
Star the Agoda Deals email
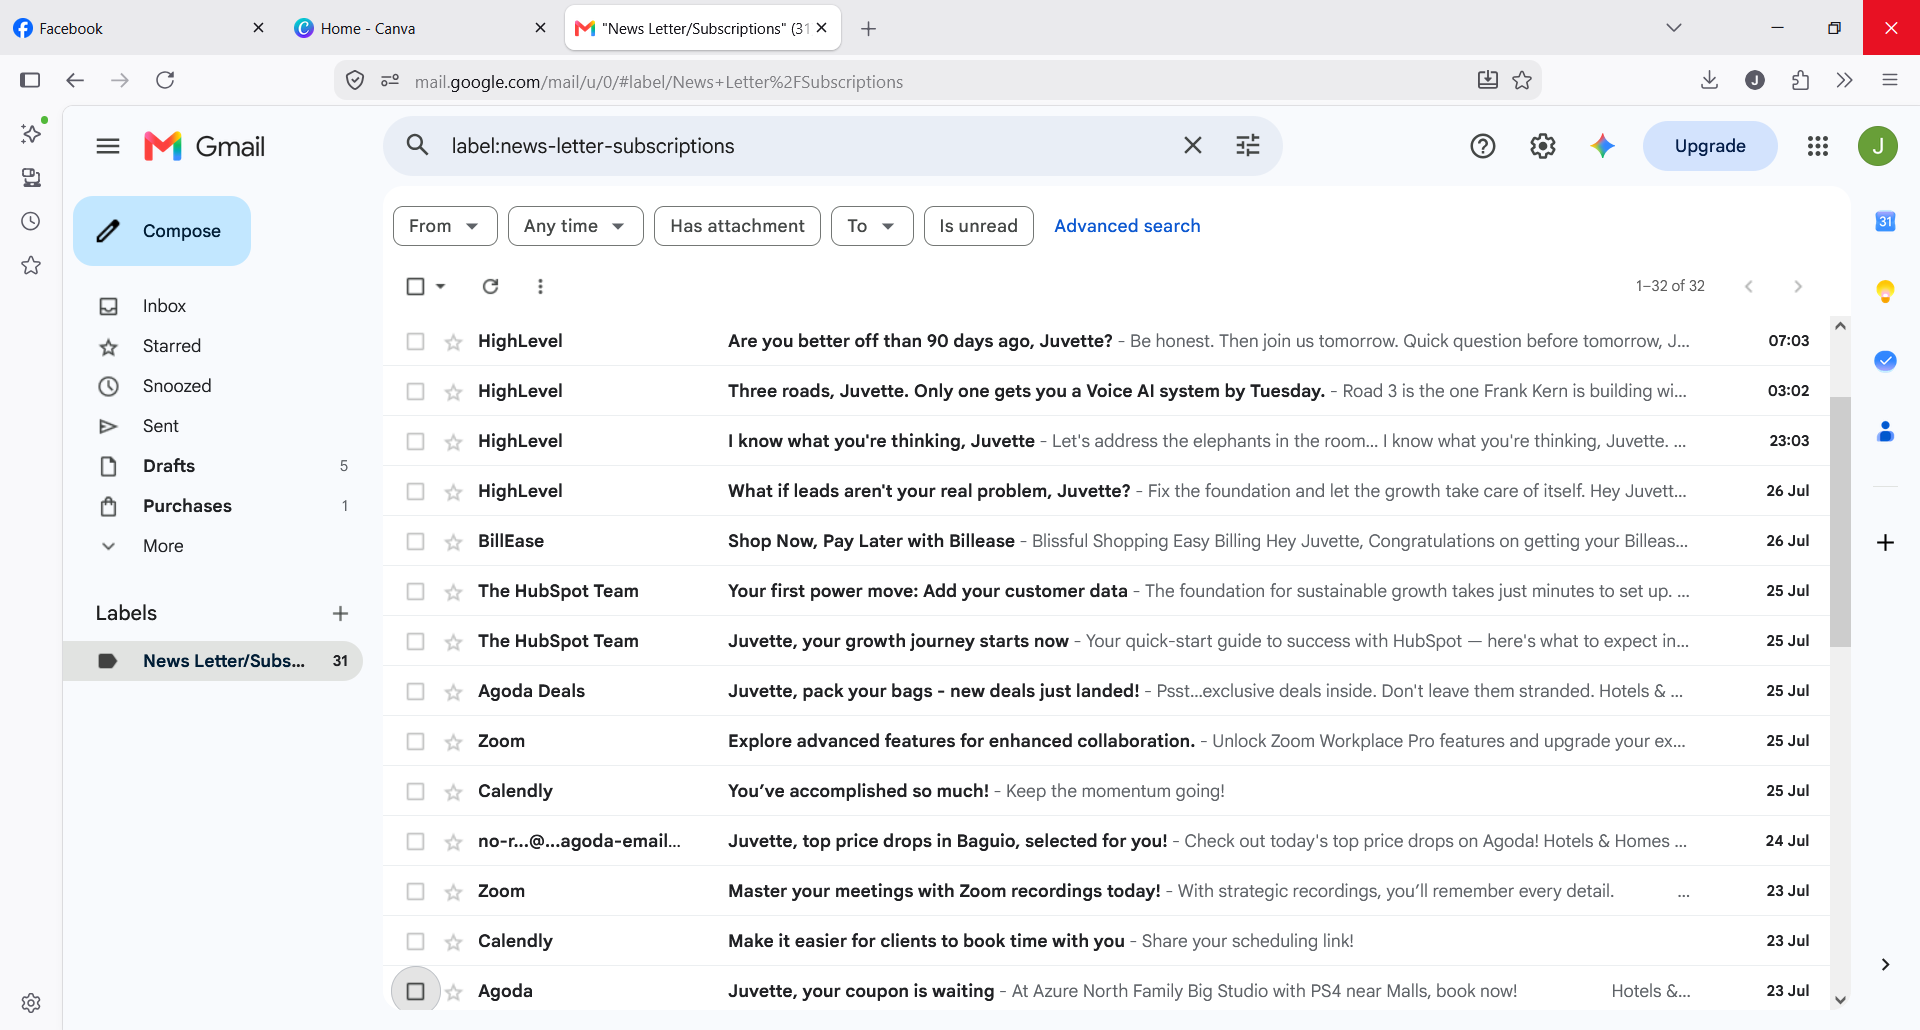[x=453, y=692]
